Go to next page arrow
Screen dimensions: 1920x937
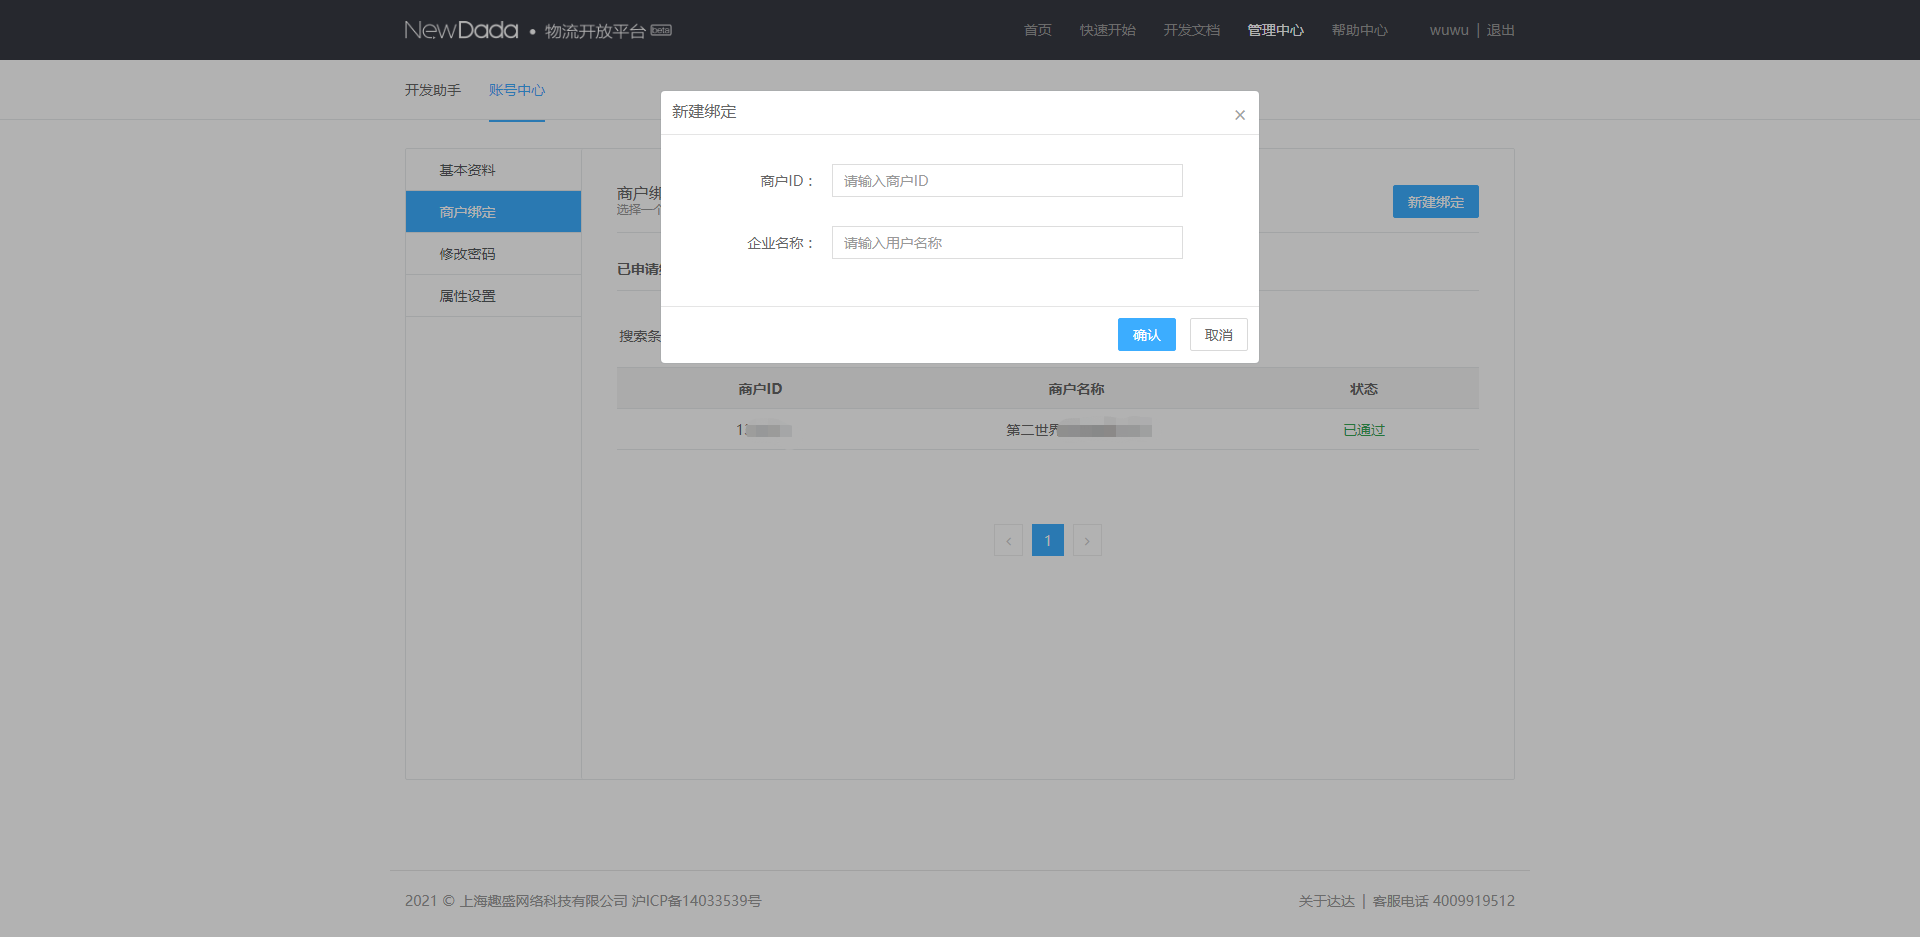click(1087, 541)
